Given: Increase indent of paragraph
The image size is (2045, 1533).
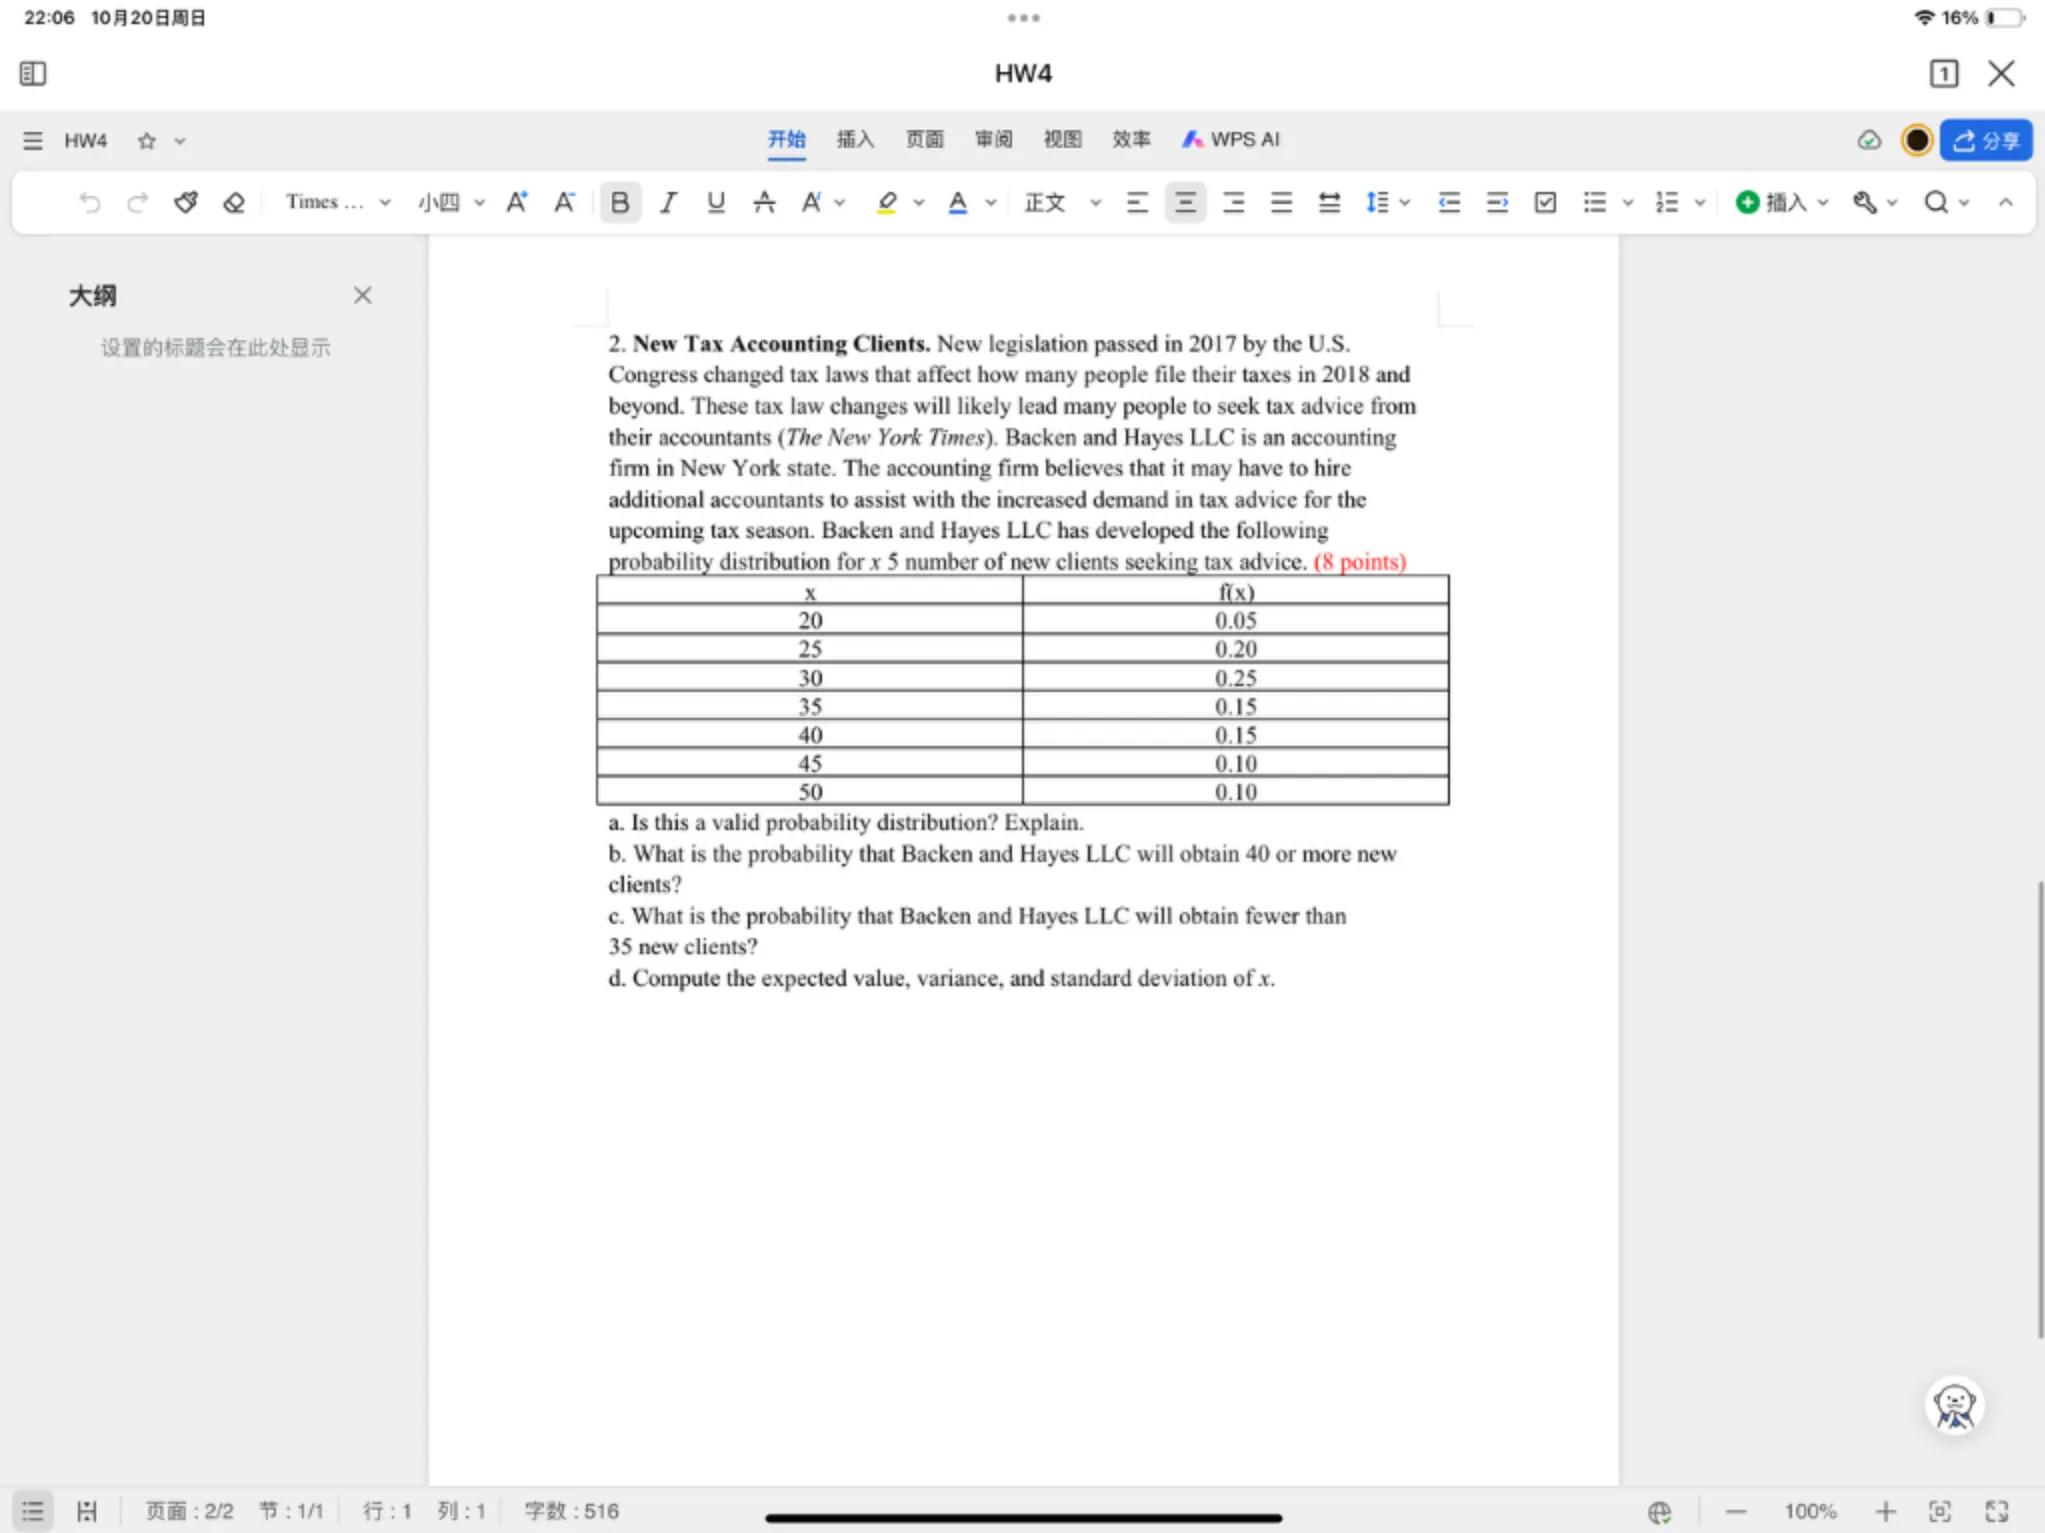Looking at the screenshot, I should click(x=1497, y=203).
